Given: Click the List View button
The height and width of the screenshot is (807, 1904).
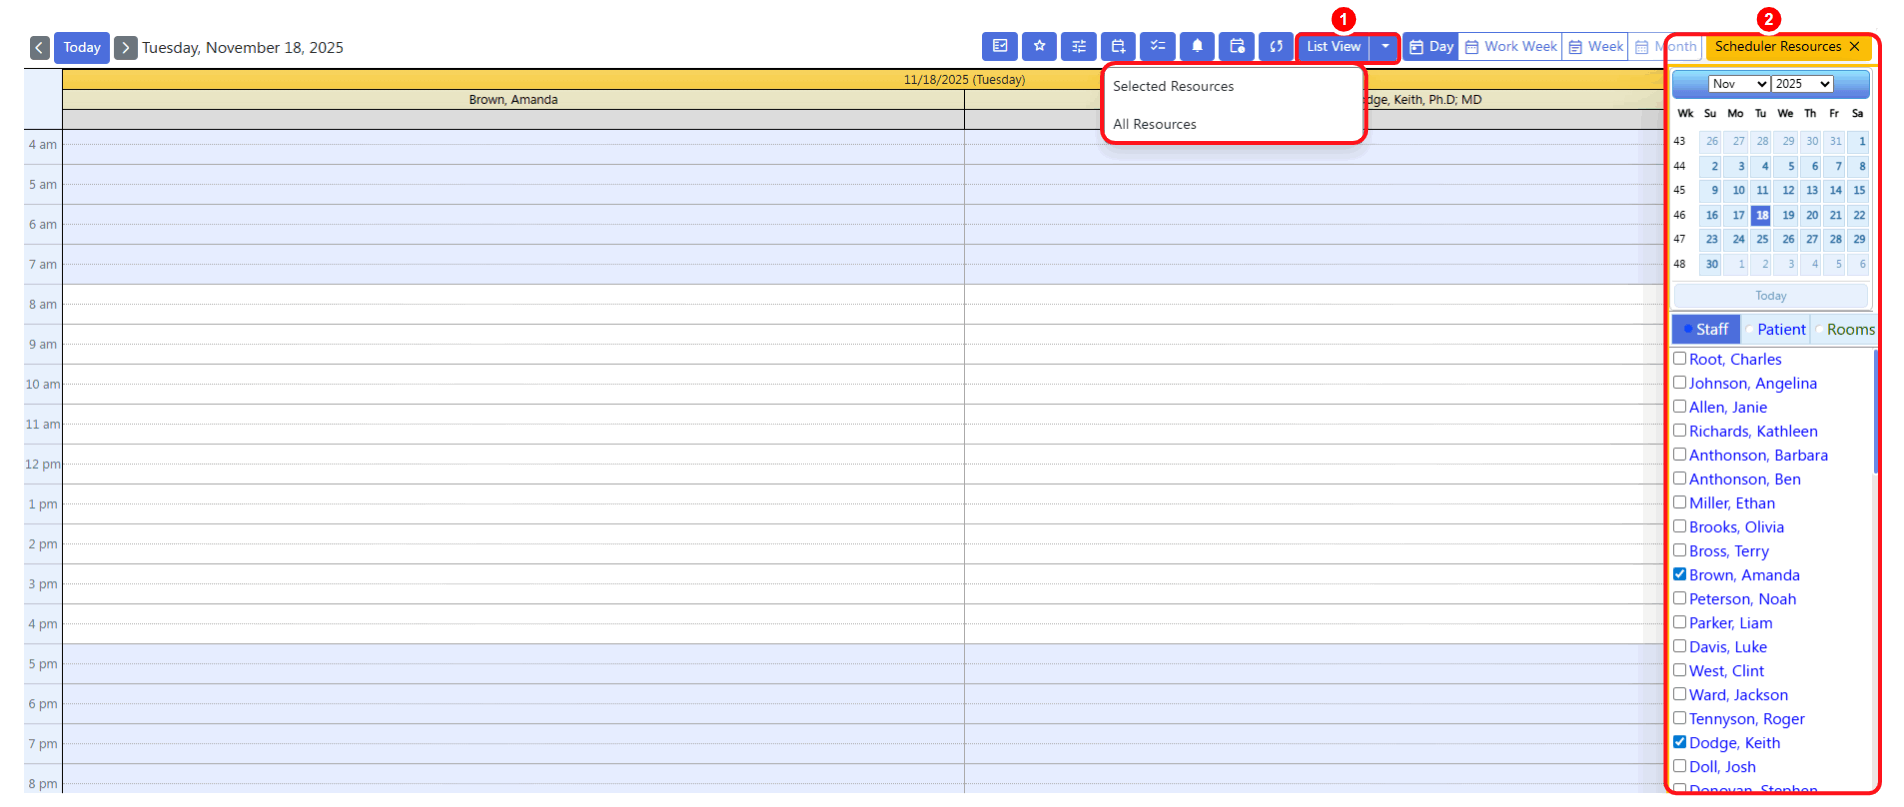Looking at the screenshot, I should (x=1334, y=47).
